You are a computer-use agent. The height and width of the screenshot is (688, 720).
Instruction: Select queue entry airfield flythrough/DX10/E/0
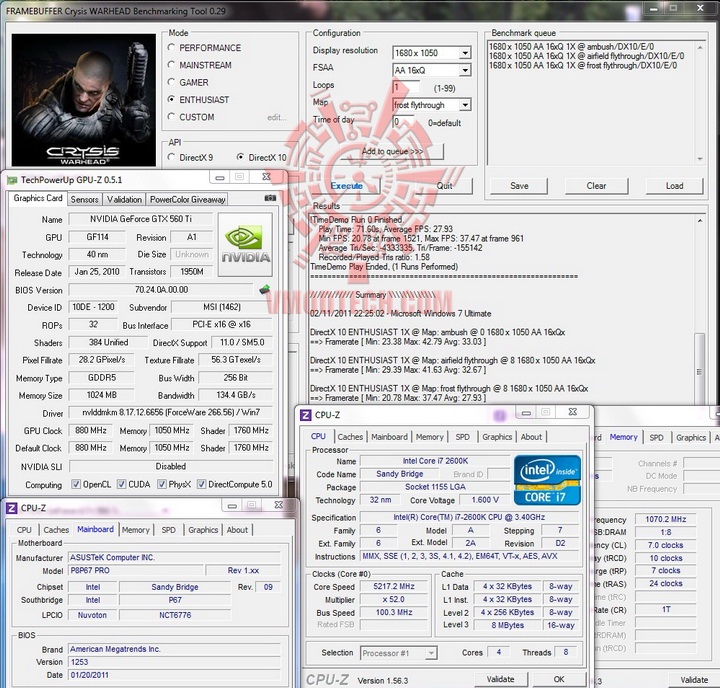586,56
